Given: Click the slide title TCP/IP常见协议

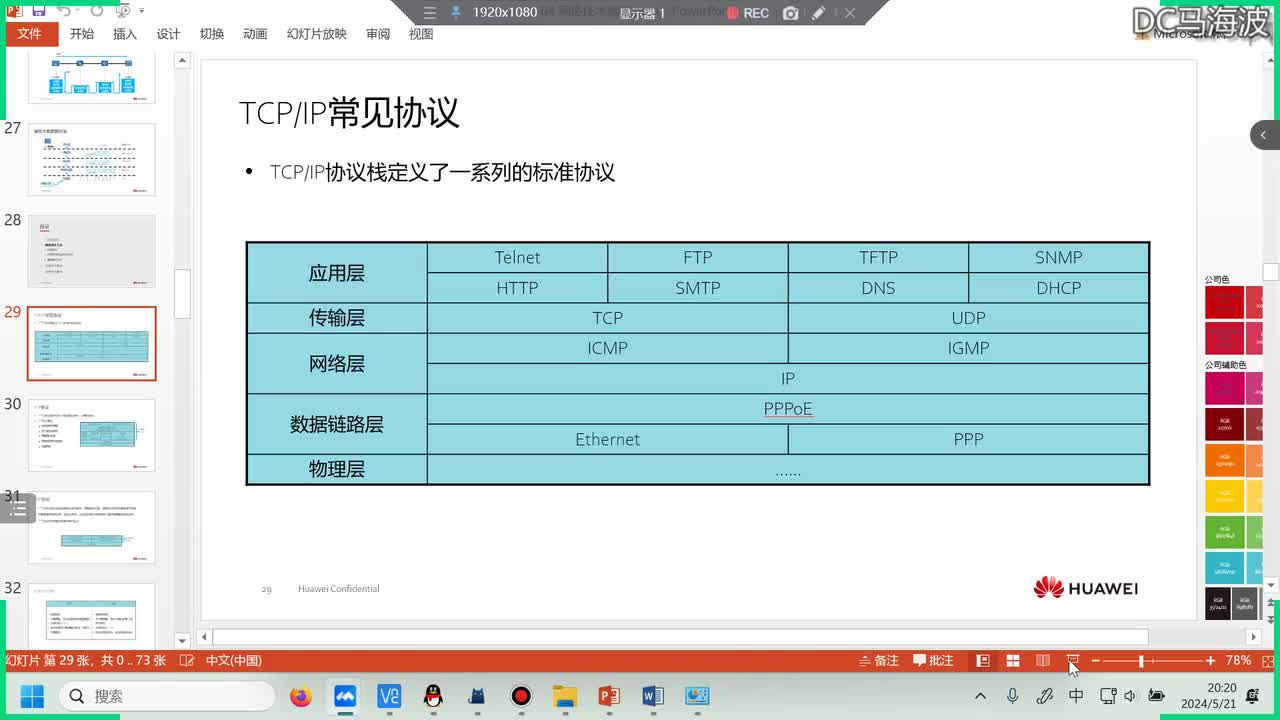Looking at the screenshot, I should [349, 113].
